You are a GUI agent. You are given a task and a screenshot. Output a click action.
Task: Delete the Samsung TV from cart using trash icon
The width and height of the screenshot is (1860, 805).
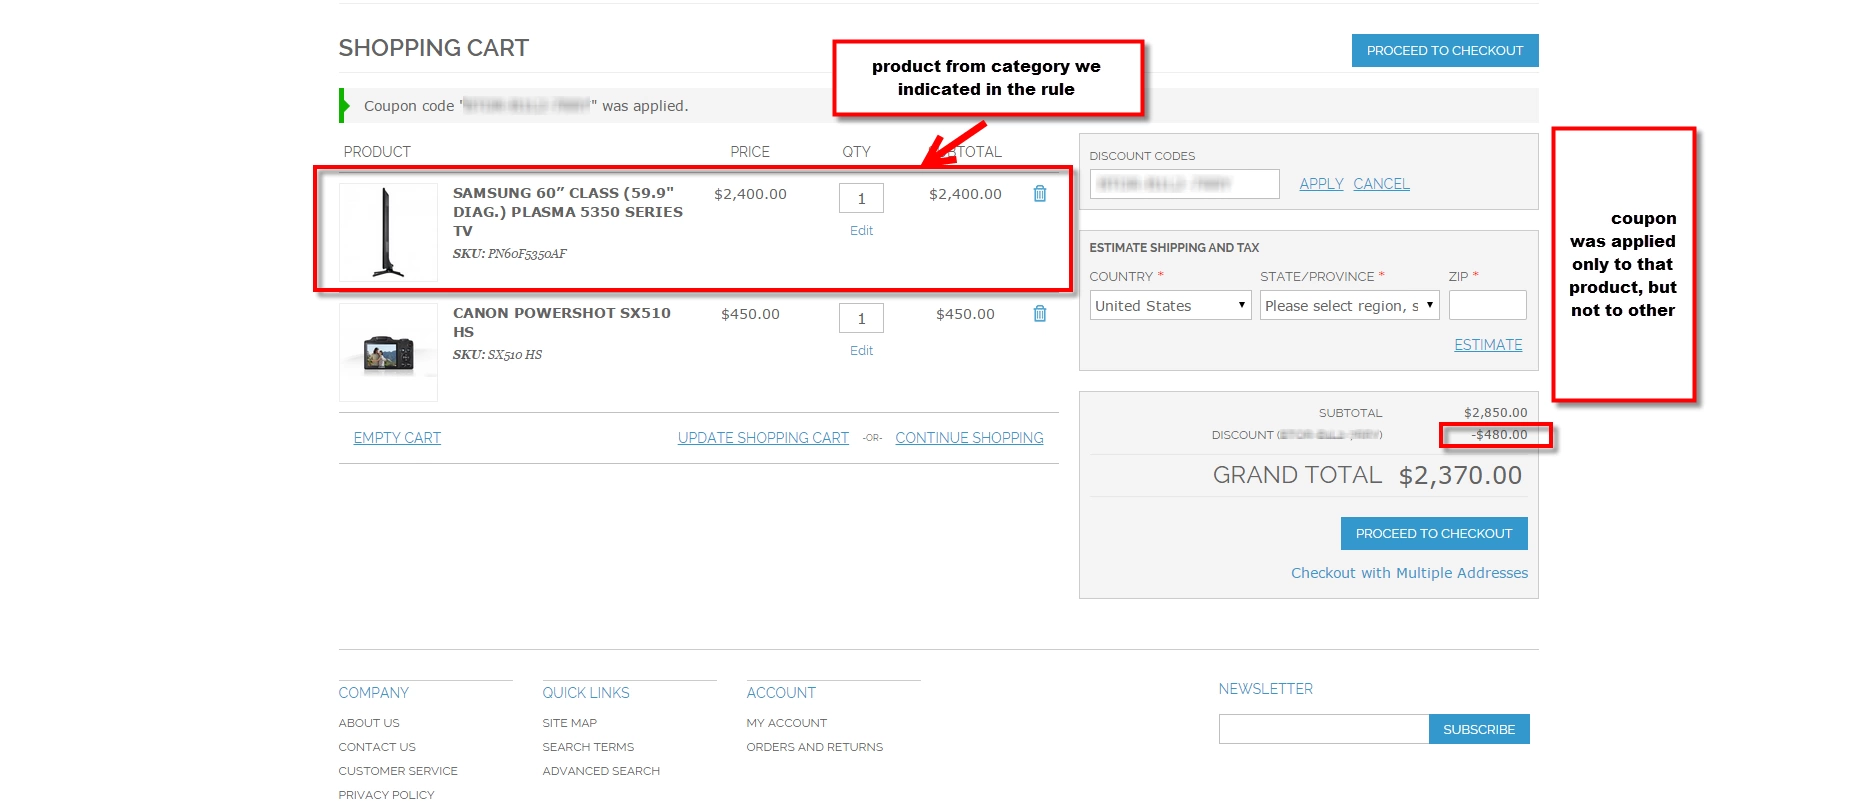click(x=1040, y=194)
